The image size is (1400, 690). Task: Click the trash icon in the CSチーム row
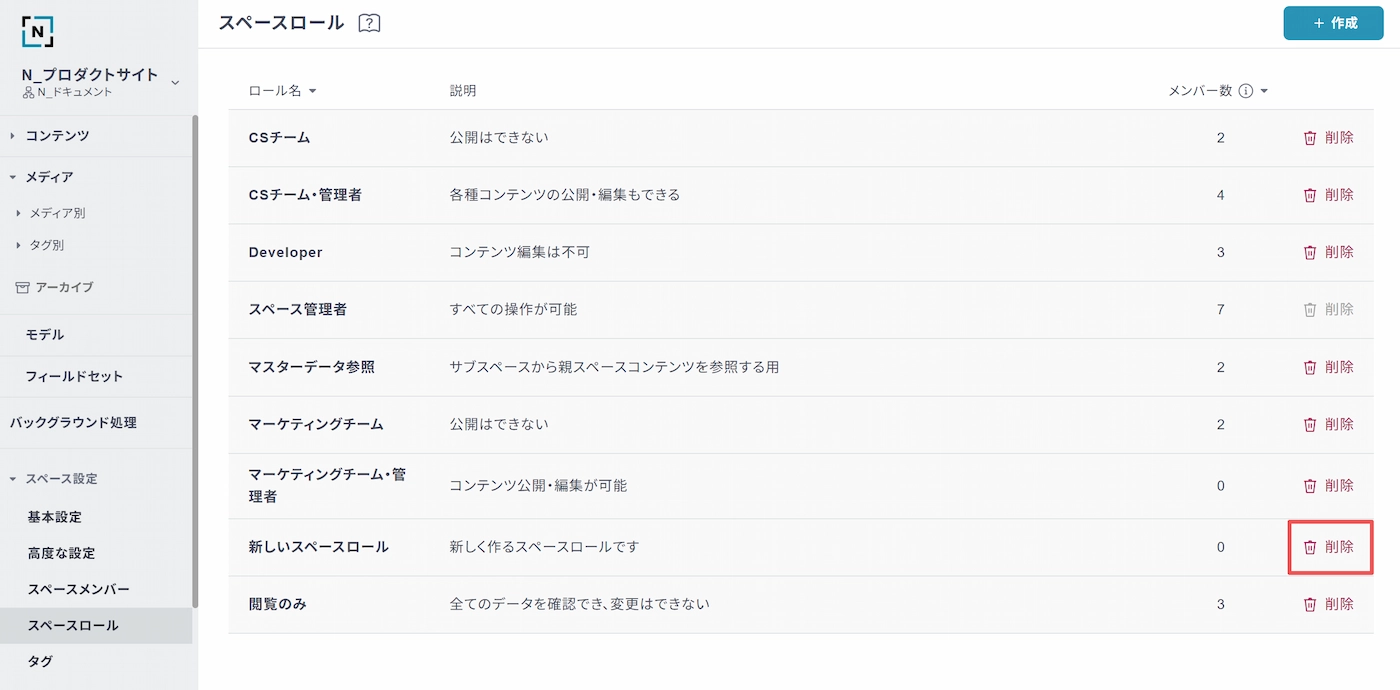[x=1310, y=138]
